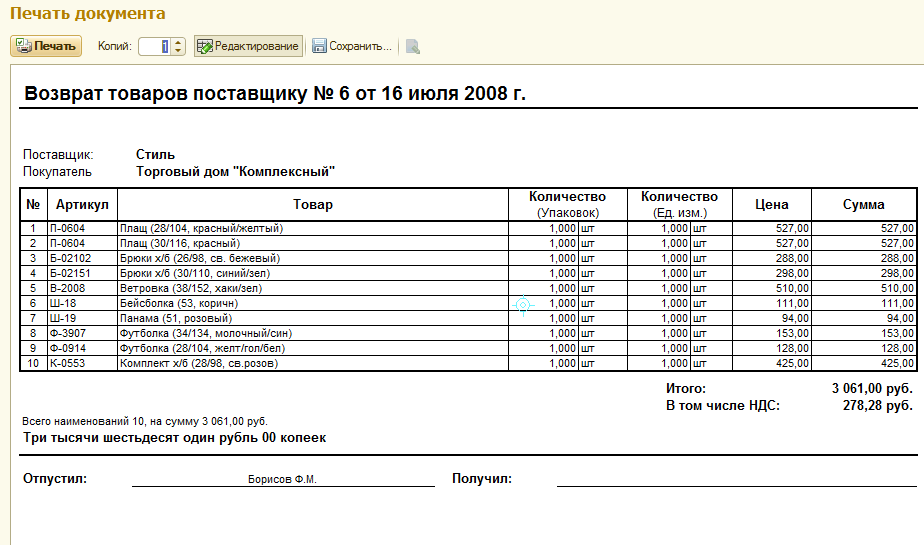Click the price cell 510,00 in Цена column
This screenshot has width=924, height=545.
pyautogui.click(x=771, y=288)
